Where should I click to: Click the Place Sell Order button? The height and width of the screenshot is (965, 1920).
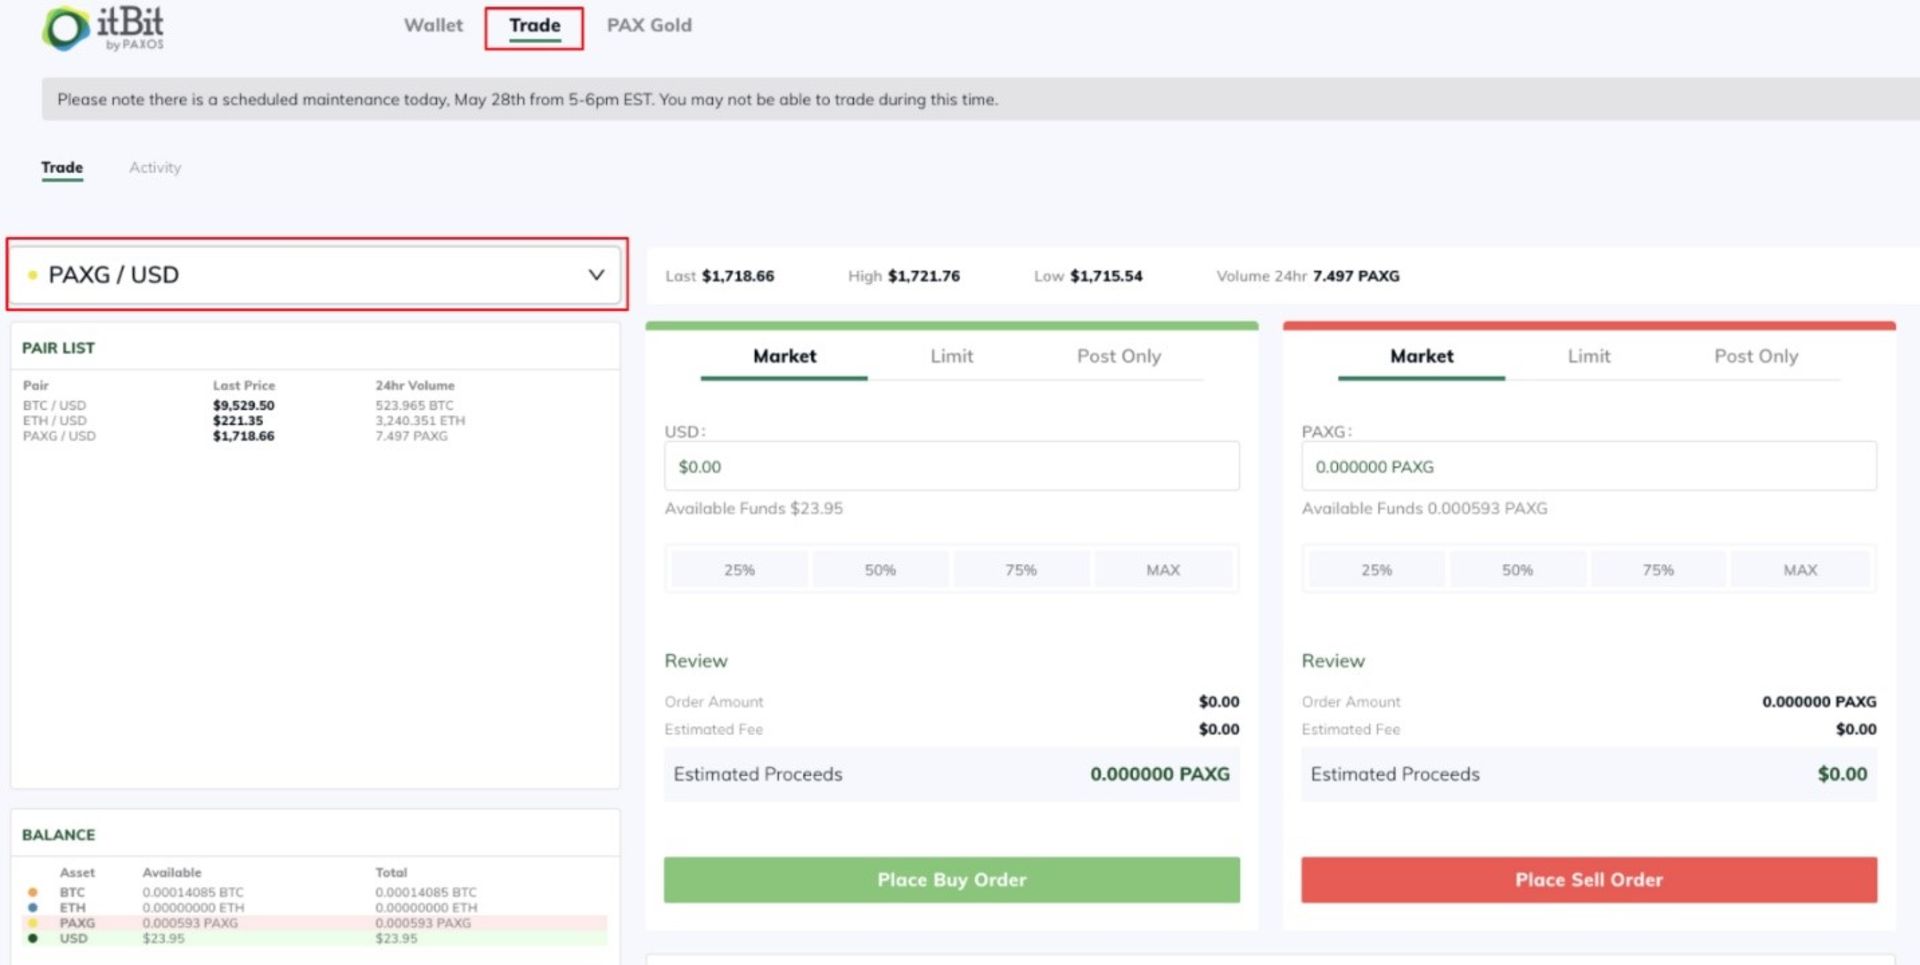coord(1588,880)
